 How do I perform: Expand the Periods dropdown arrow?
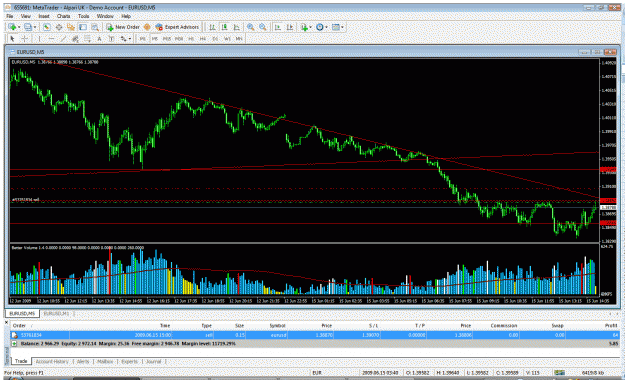point(326,27)
